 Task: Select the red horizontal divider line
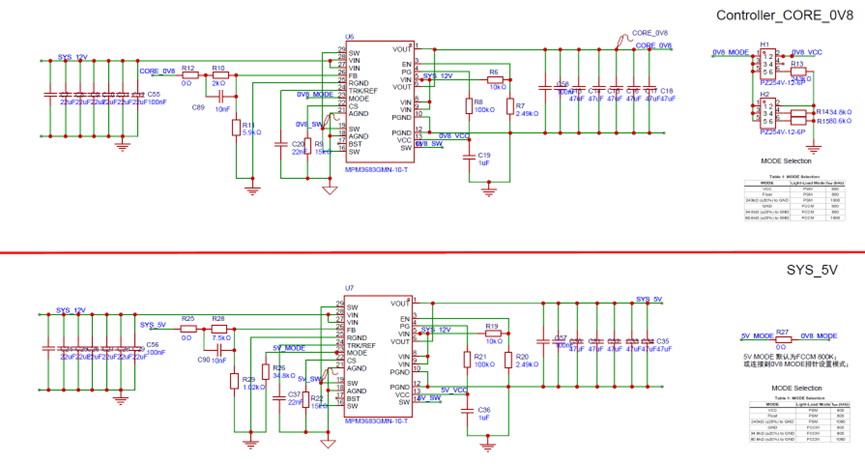pyautogui.click(x=432, y=253)
